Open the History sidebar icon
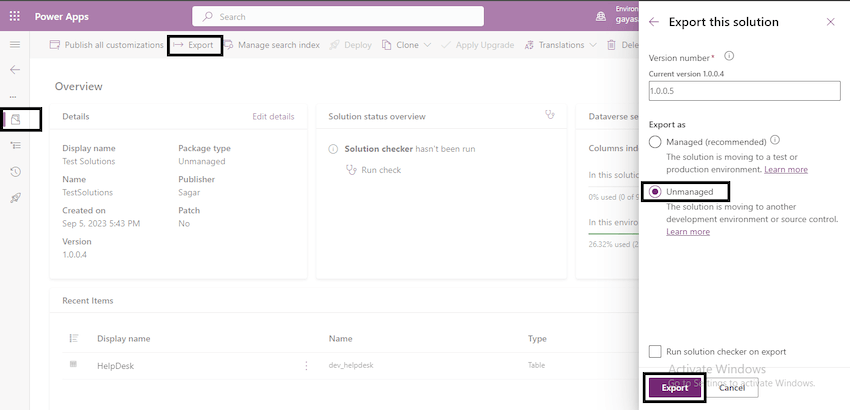The image size is (850, 410). 16,172
